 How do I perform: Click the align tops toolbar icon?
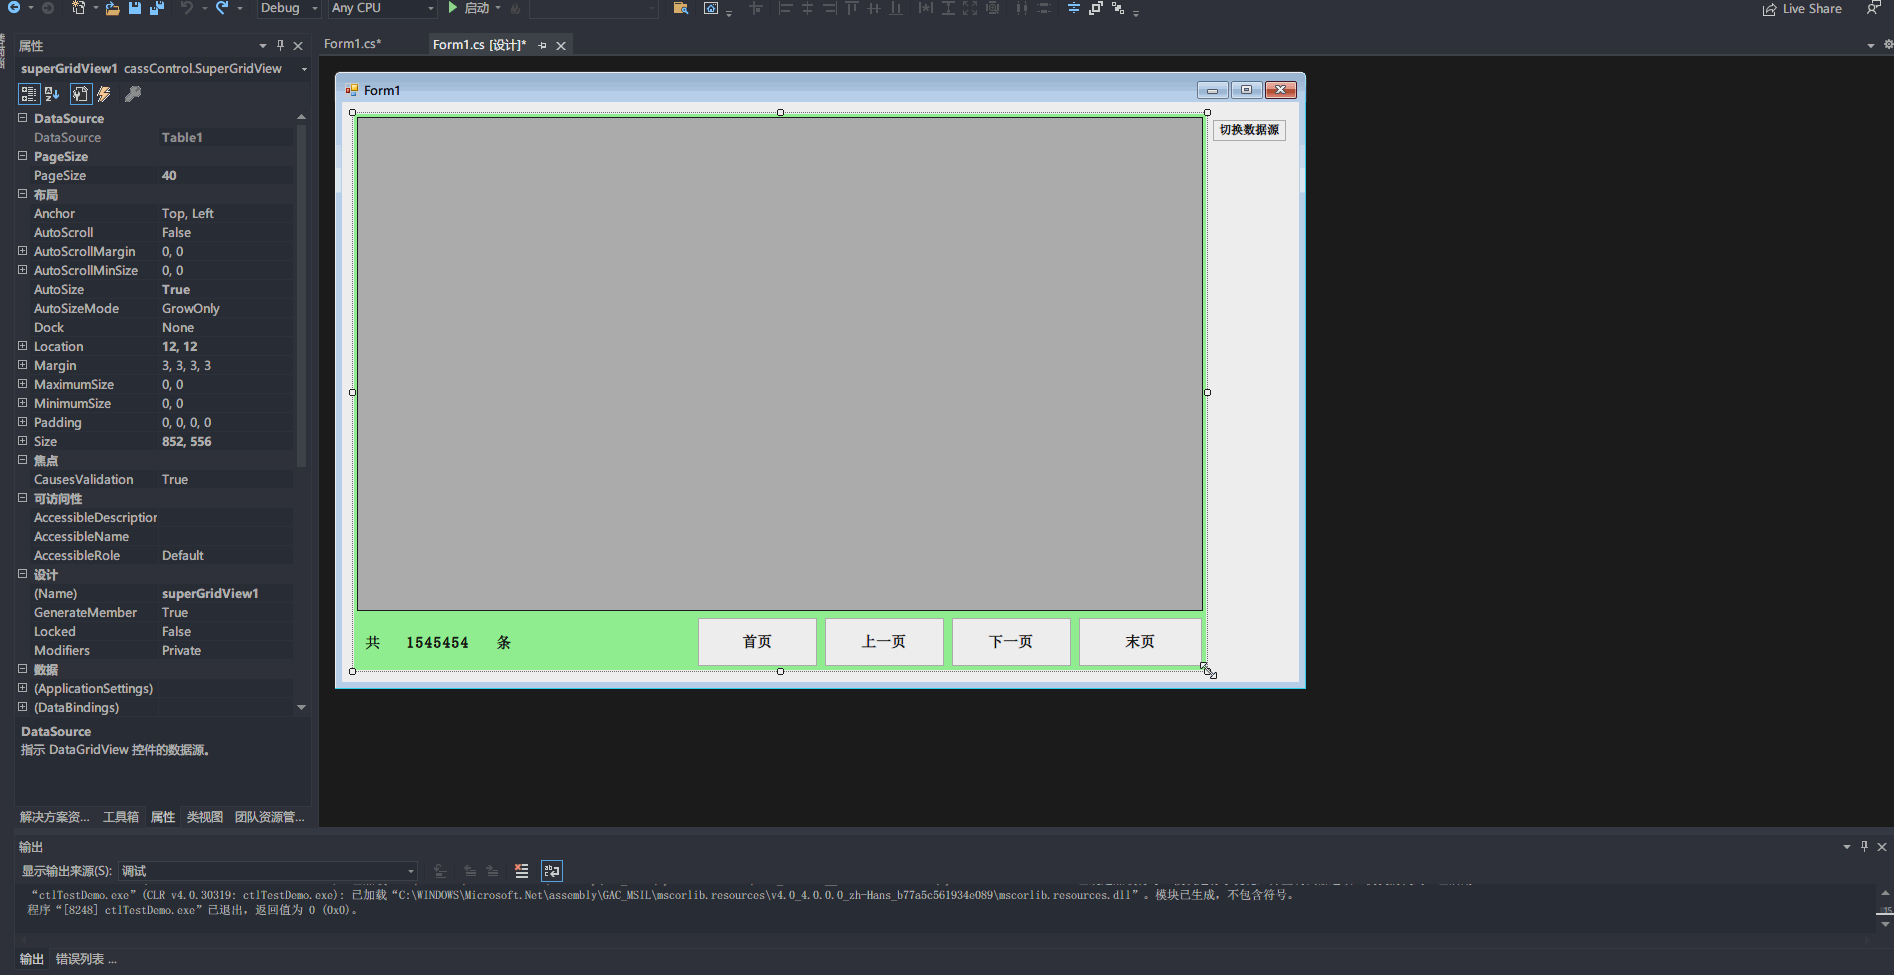(852, 8)
